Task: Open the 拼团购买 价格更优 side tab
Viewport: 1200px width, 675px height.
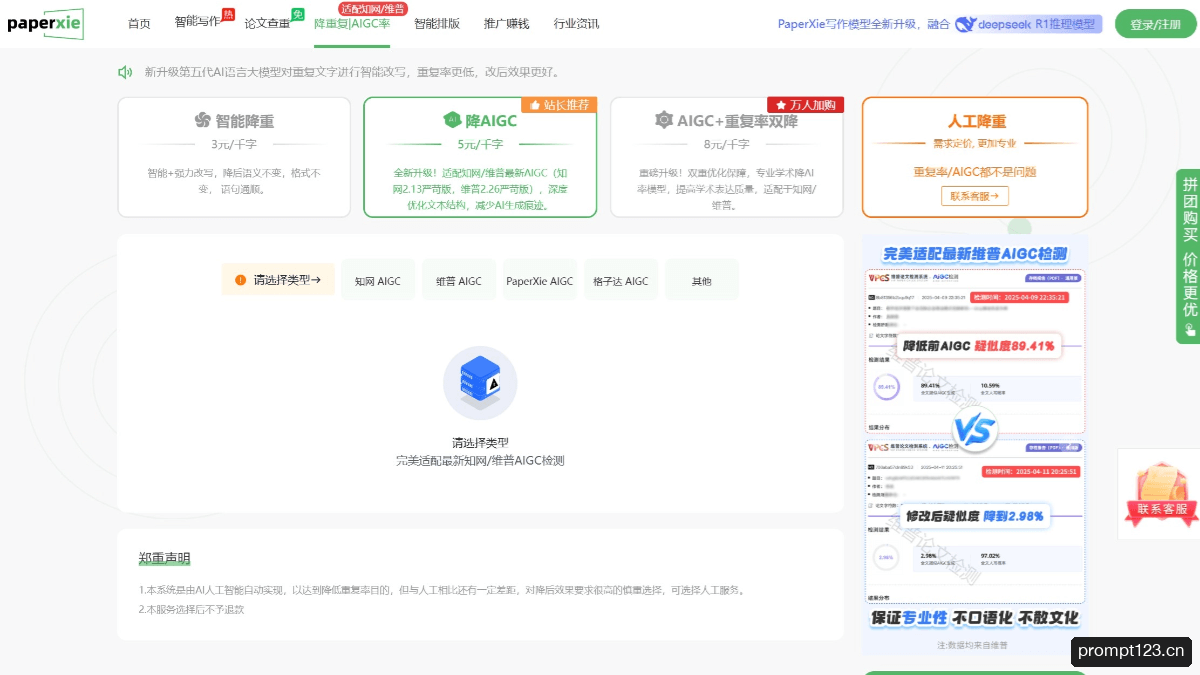Action: [x=1188, y=257]
